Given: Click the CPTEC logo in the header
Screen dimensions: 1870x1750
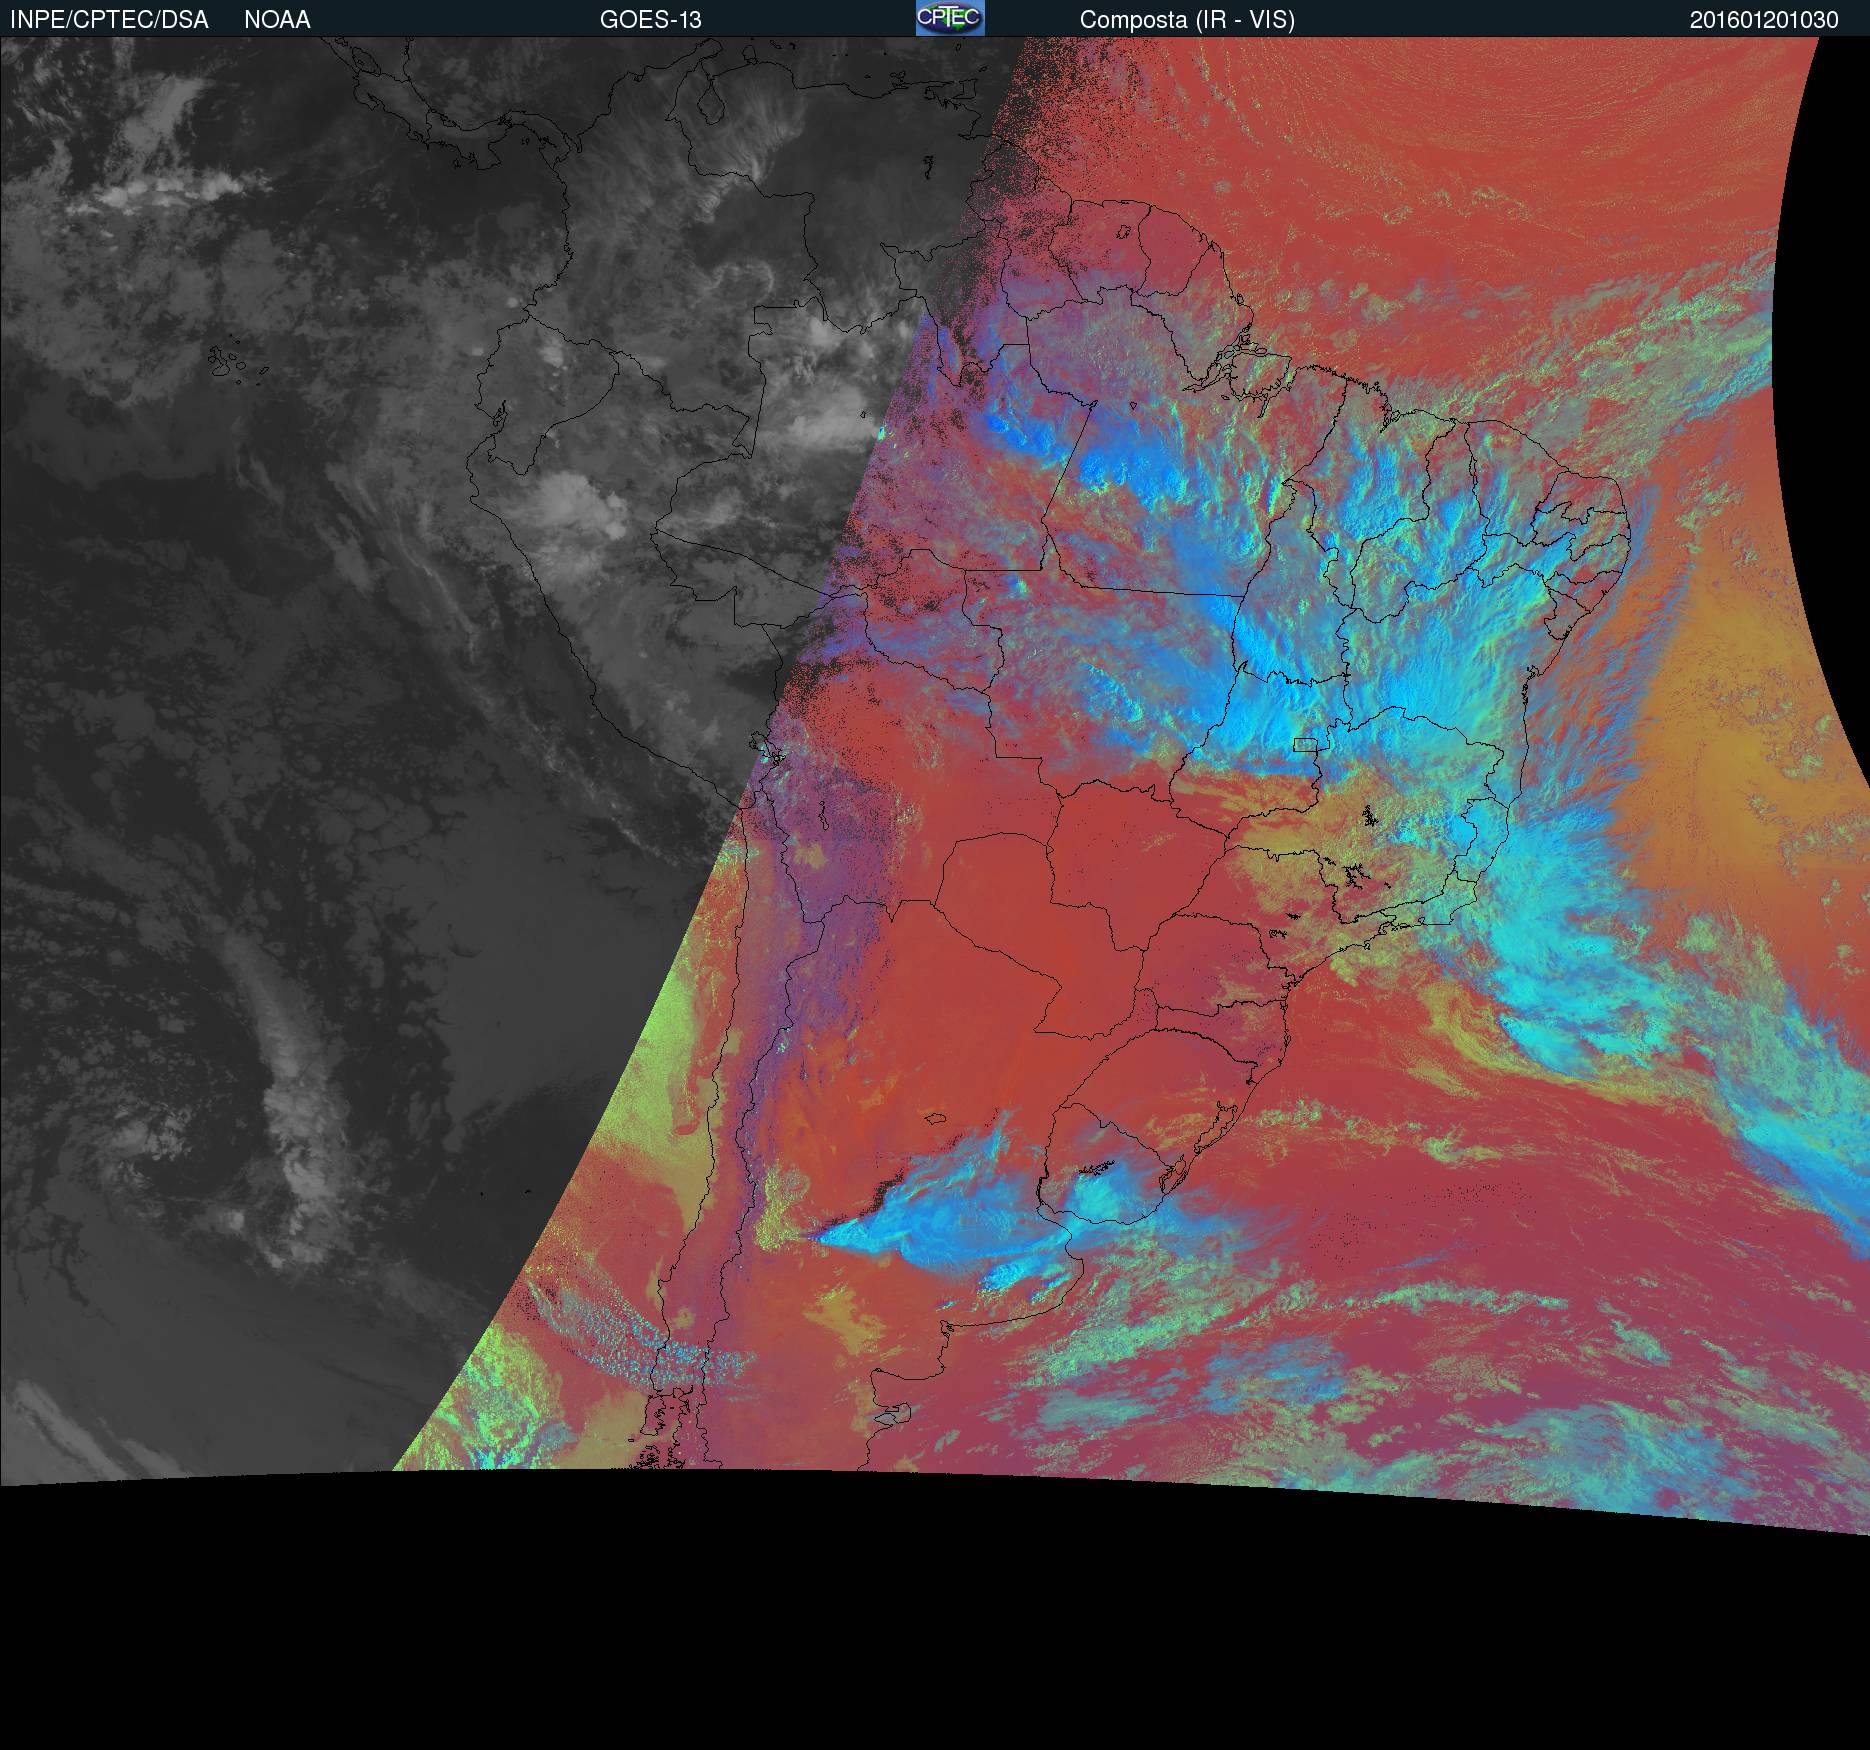Looking at the screenshot, I should (949, 18).
